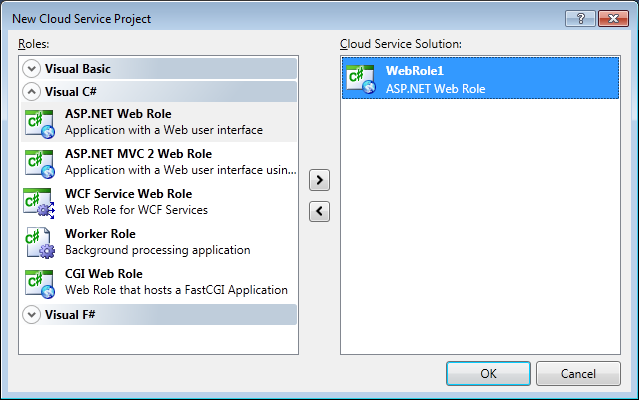Remove role with left arrow button
The width and height of the screenshot is (639, 400).
click(x=319, y=210)
